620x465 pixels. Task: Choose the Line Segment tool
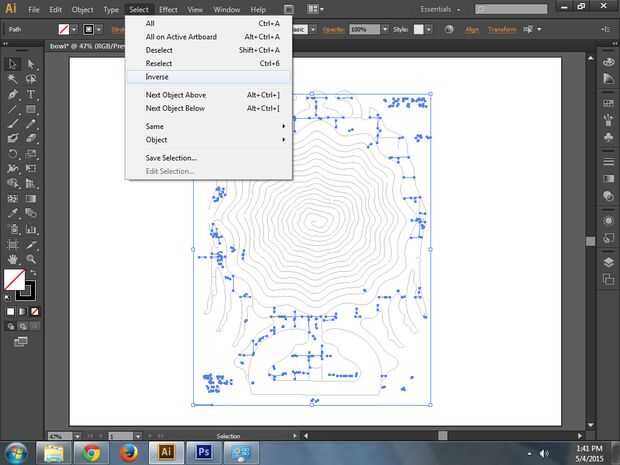13,109
